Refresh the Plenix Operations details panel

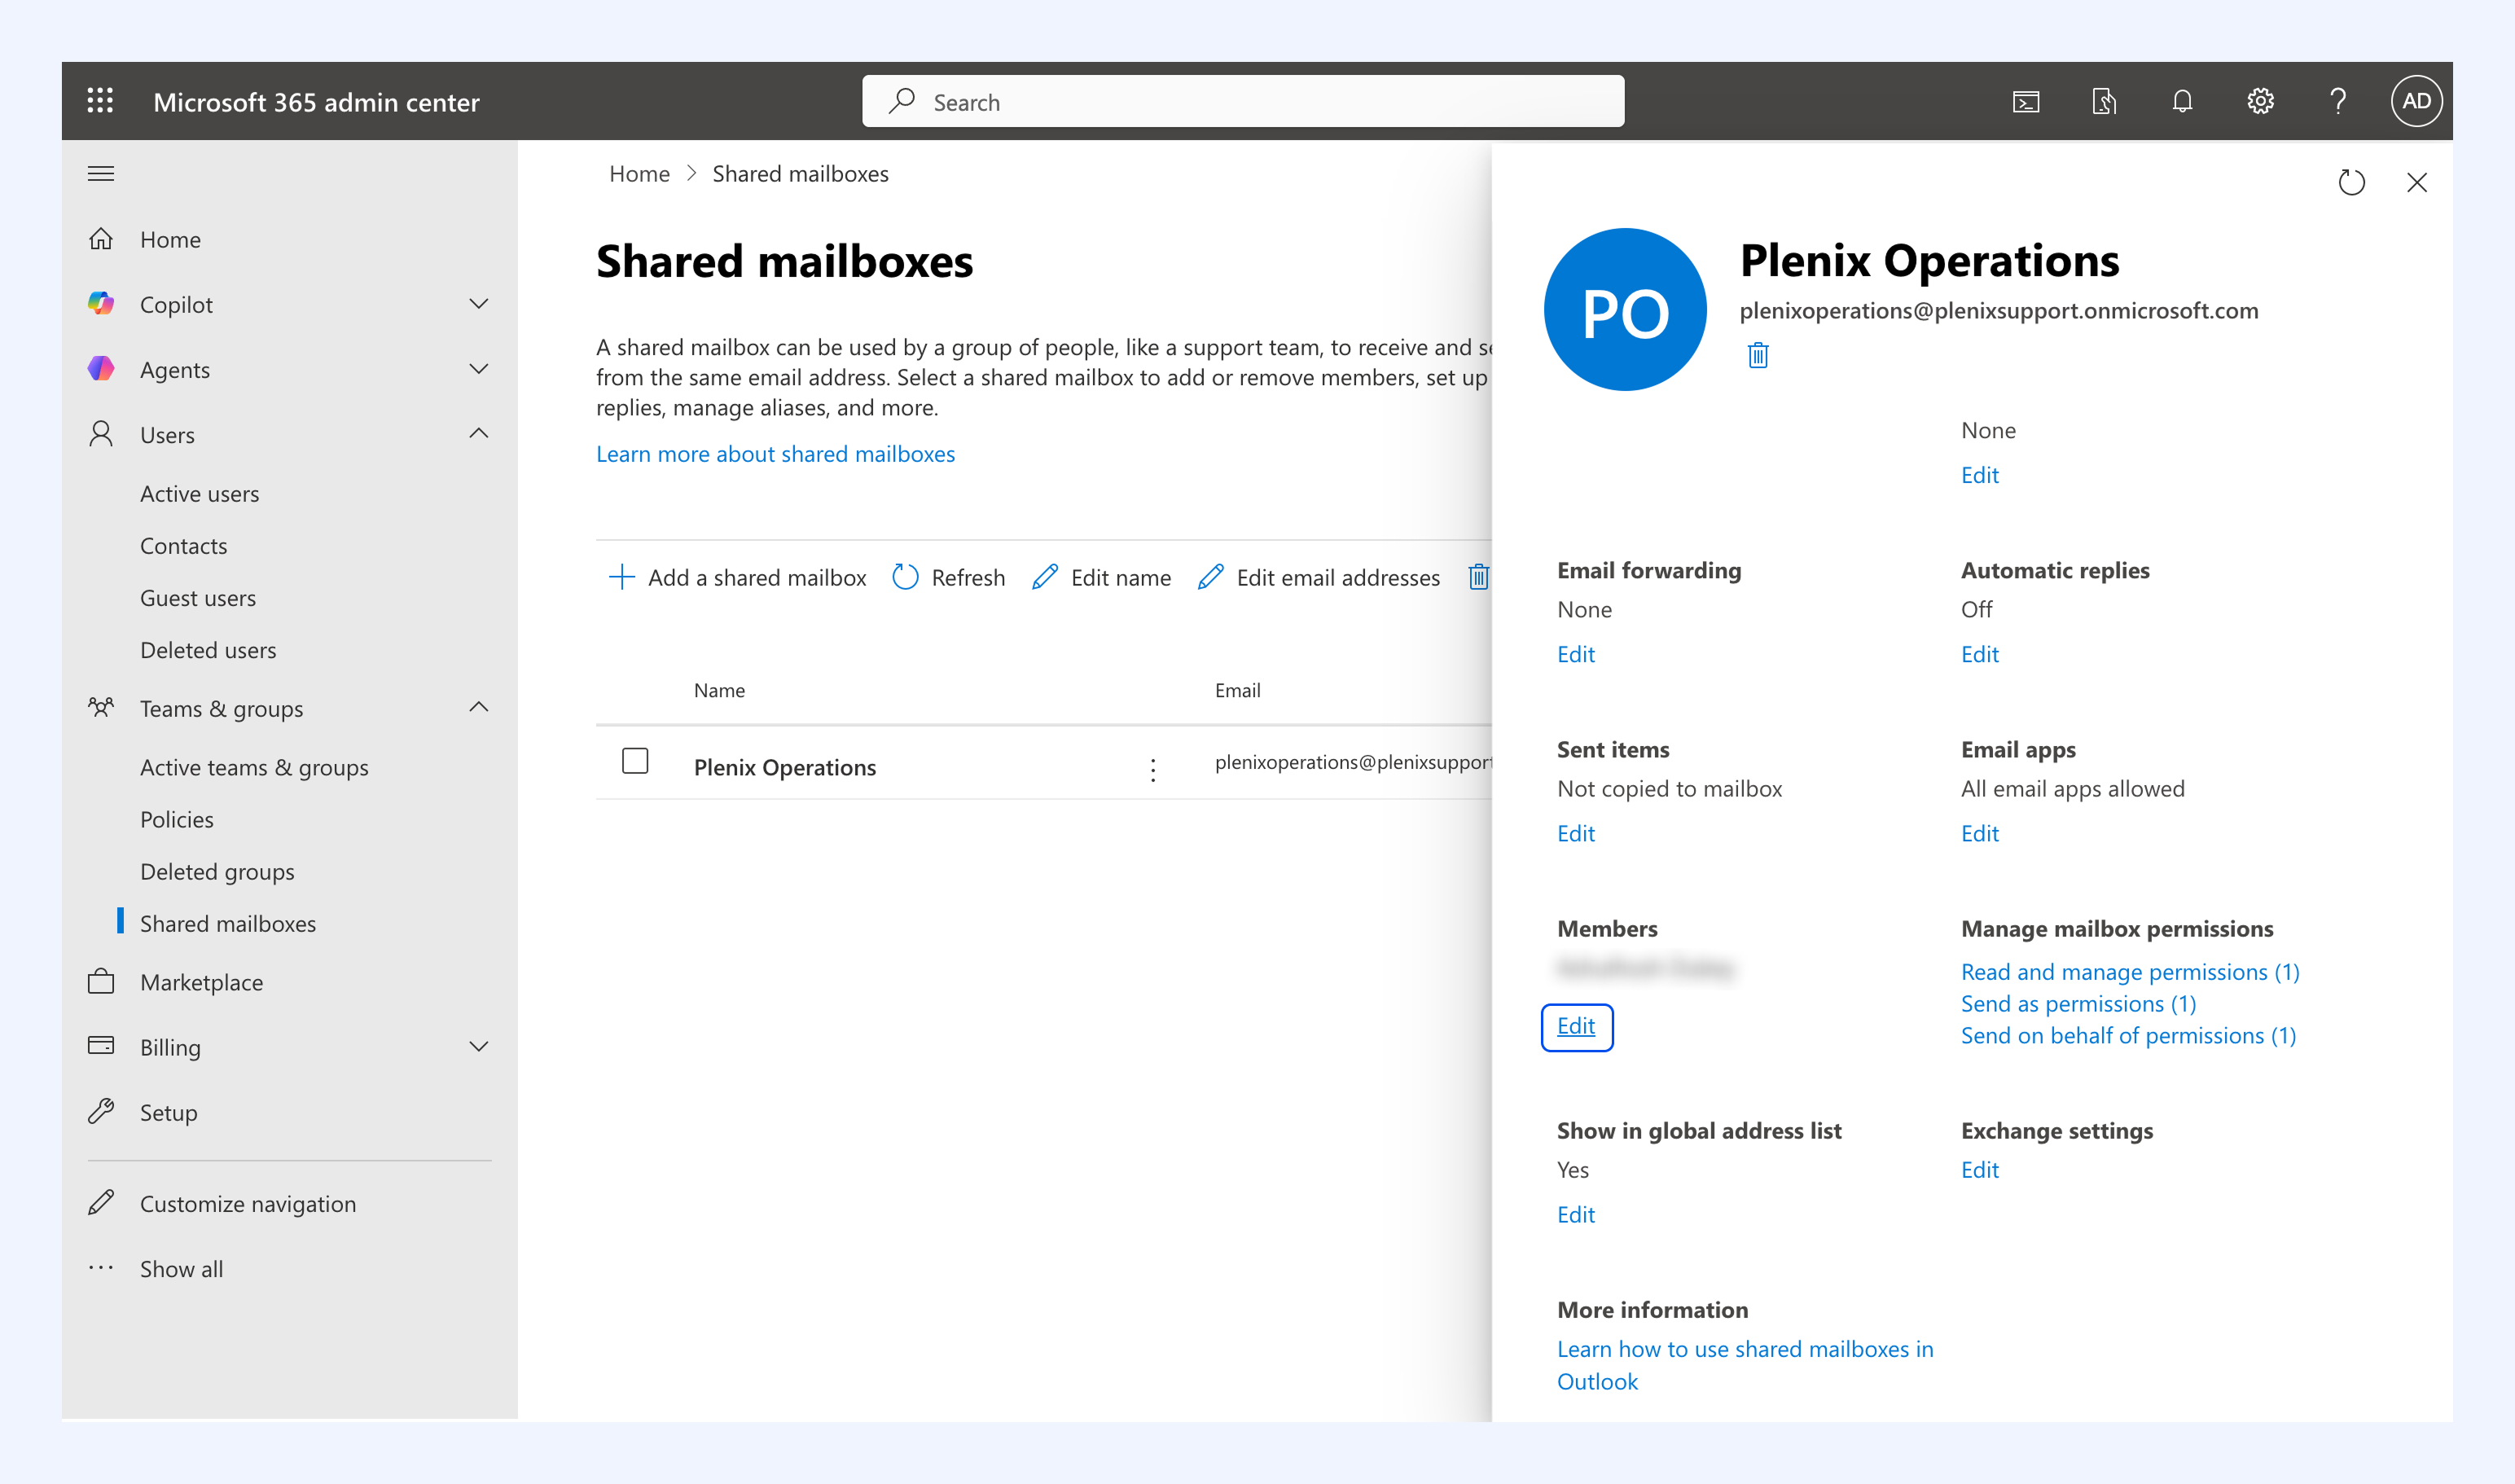point(2351,182)
